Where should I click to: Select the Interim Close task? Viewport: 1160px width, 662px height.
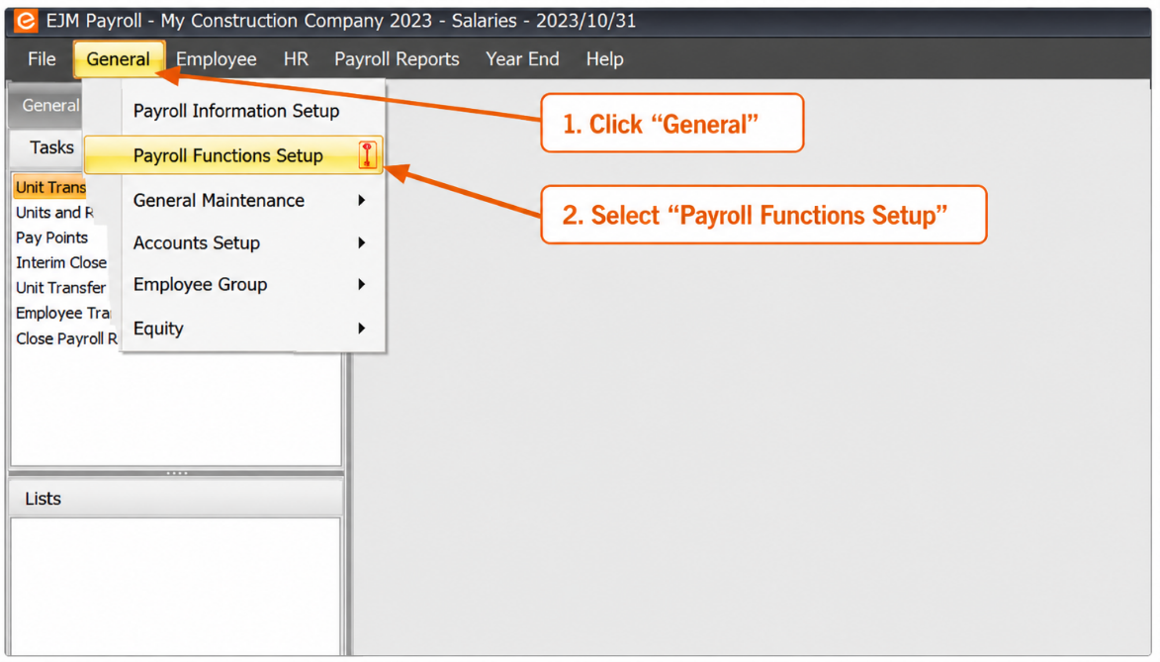pos(61,263)
